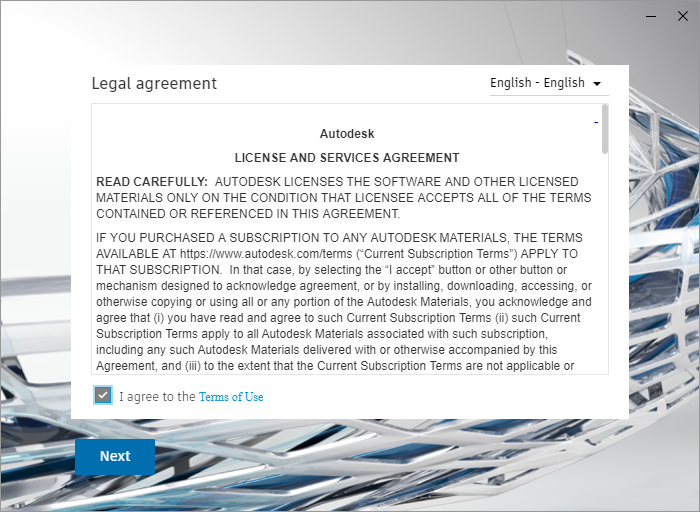Click the Legal agreement heading

154,83
